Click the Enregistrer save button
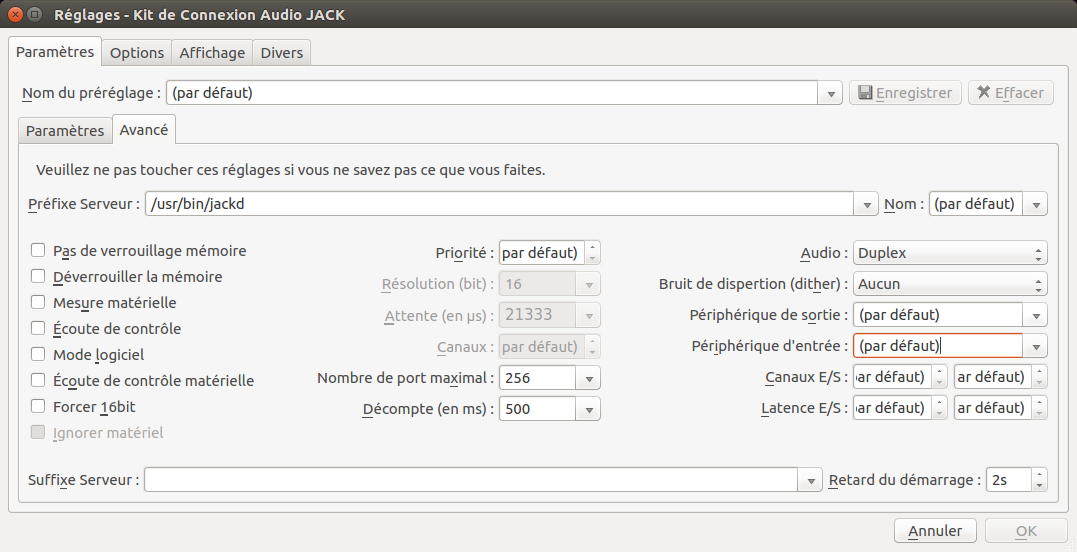 pos(905,93)
